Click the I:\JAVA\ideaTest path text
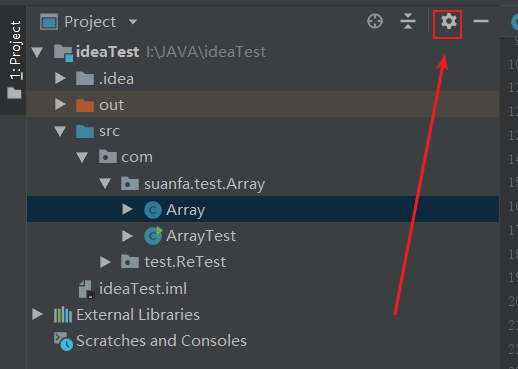The width and height of the screenshot is (518, 369). click(206, 52)
